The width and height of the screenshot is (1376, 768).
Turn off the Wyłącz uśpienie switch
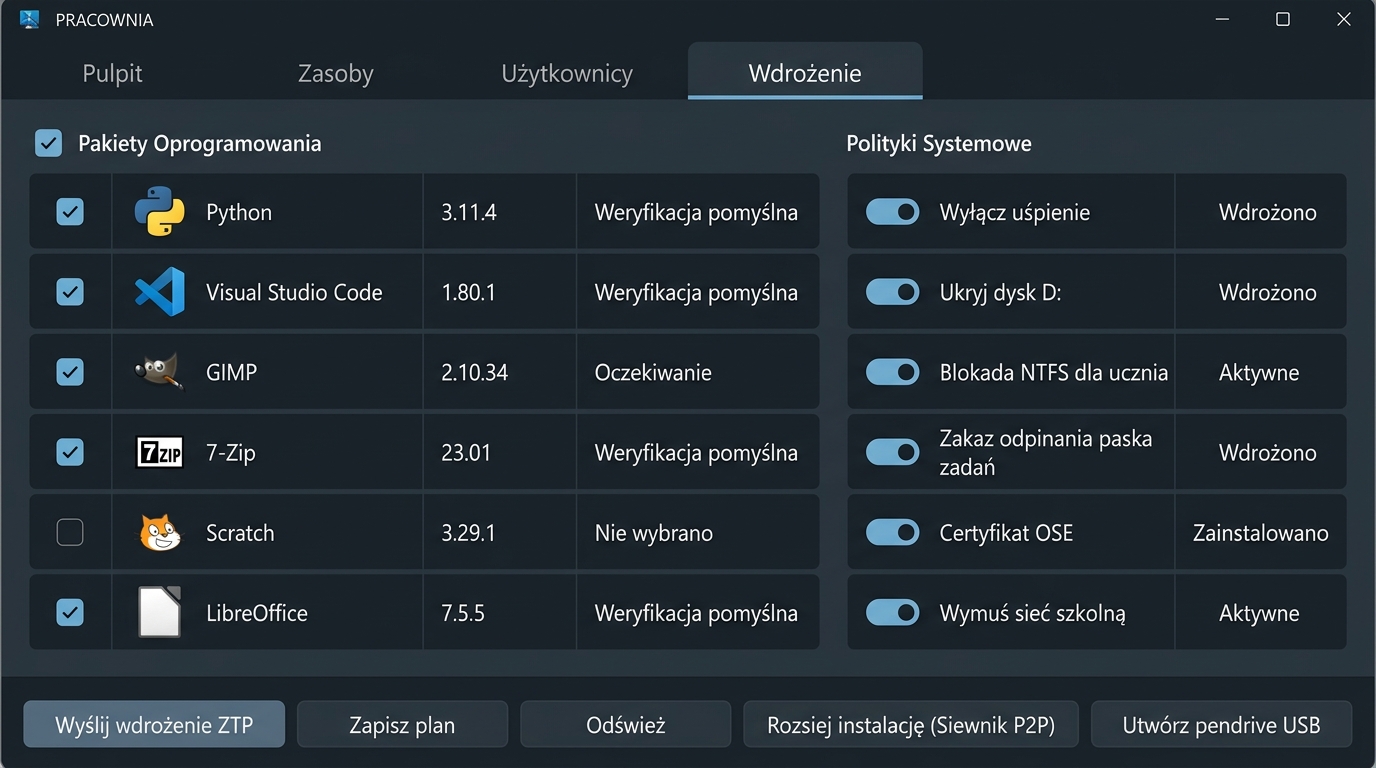pyautogui.click(x=892, y=212)
